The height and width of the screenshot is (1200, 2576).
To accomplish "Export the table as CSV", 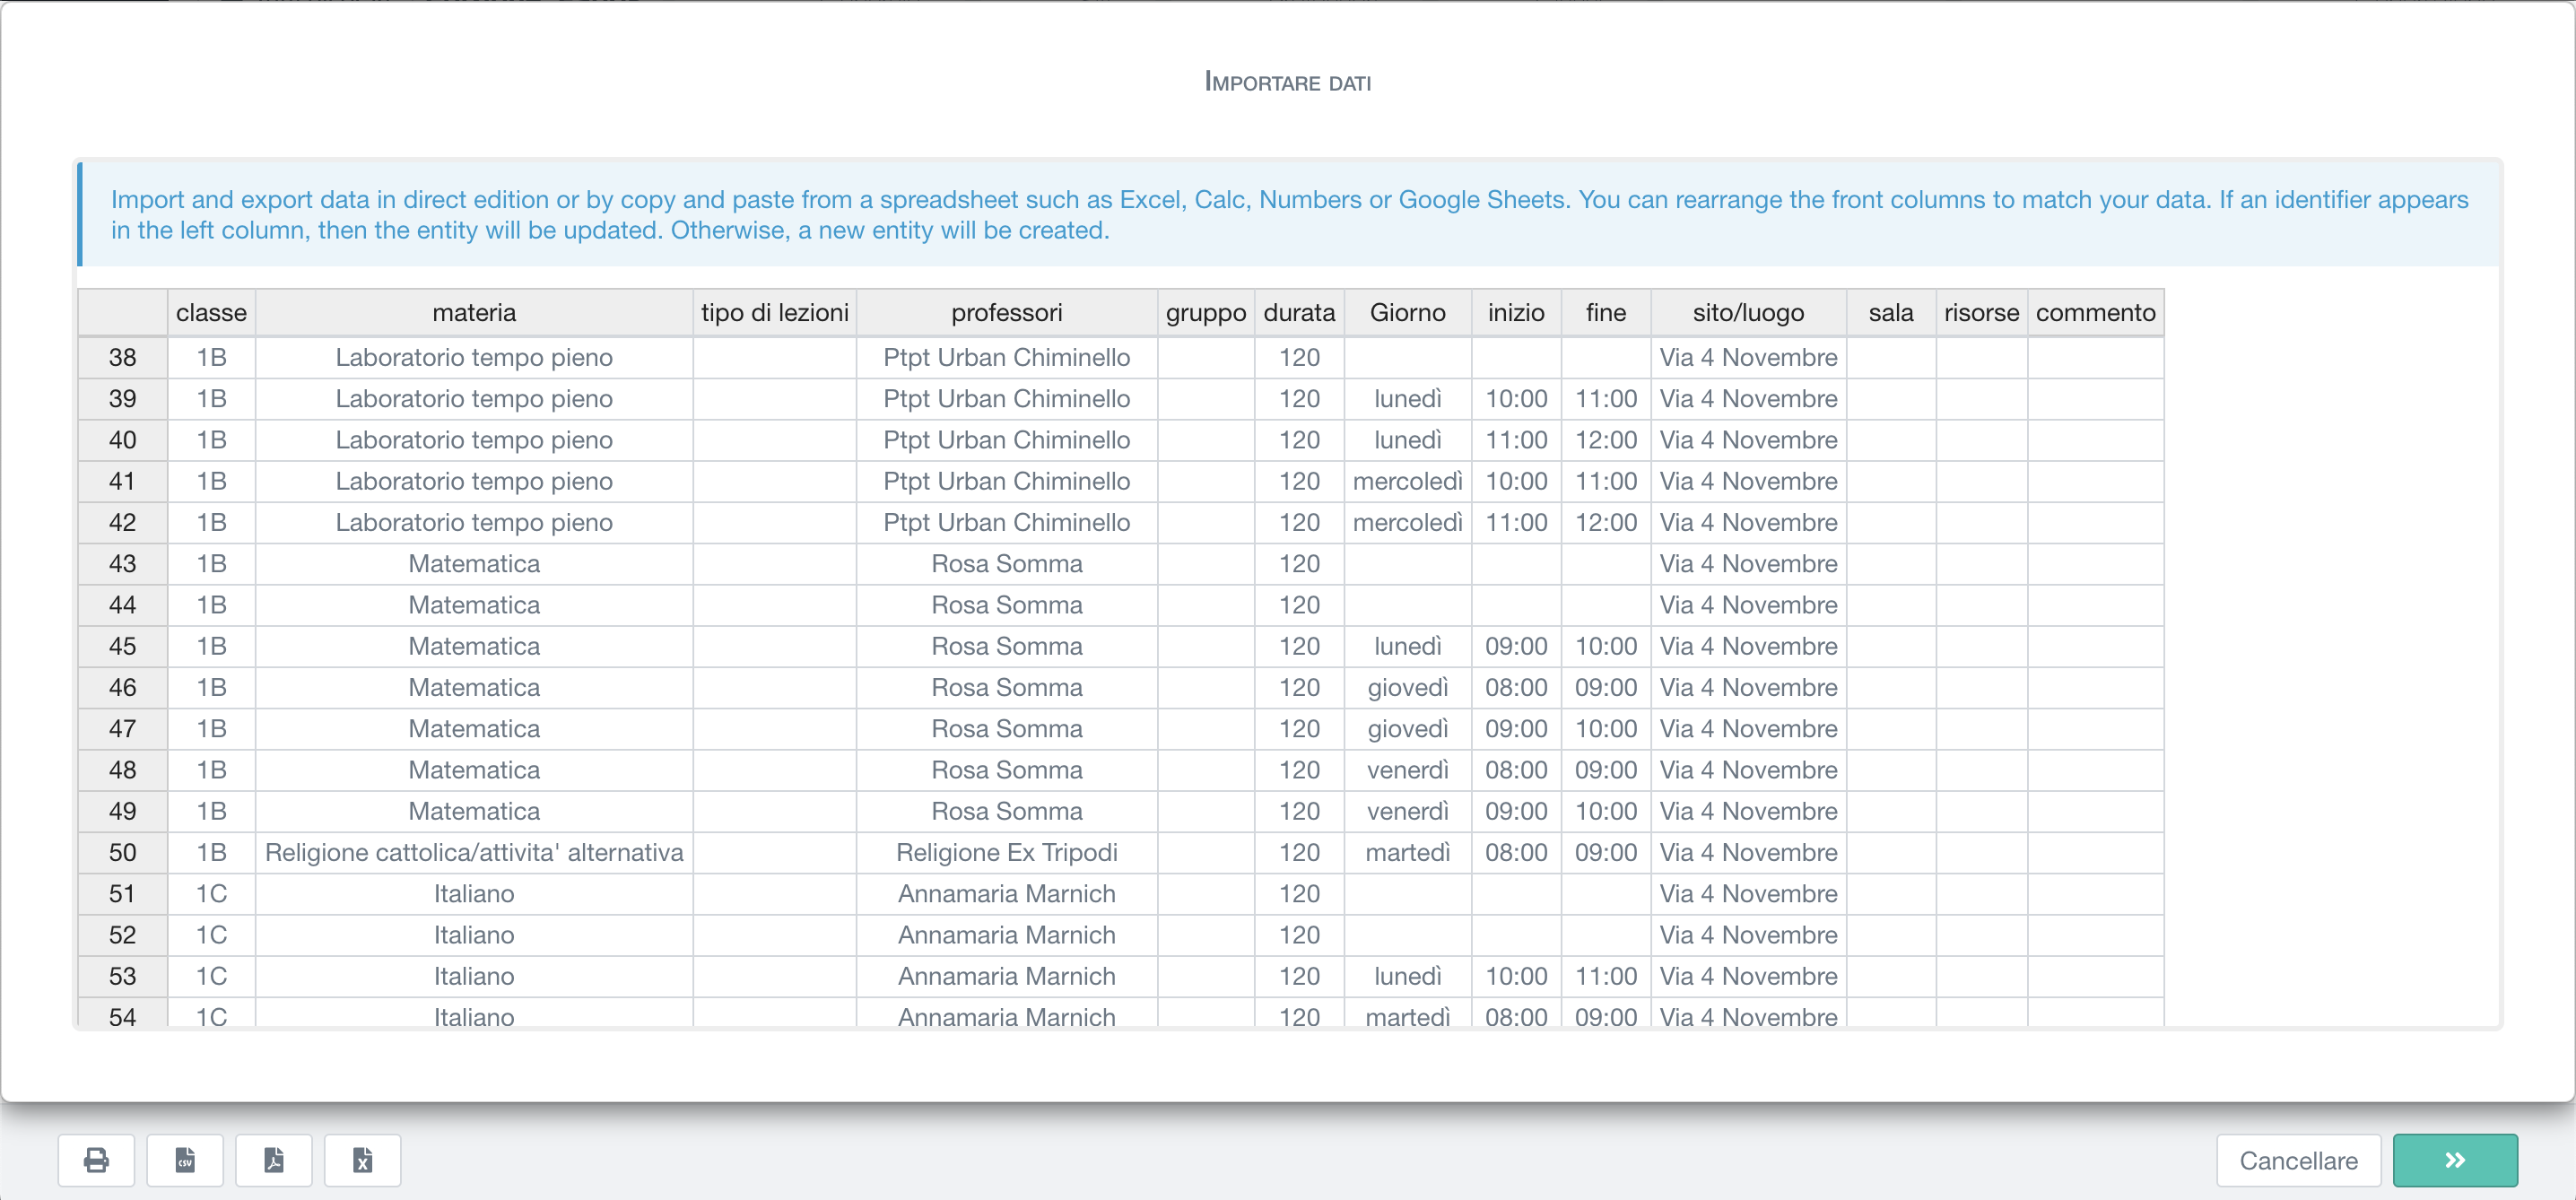I will click(185, 1160).
